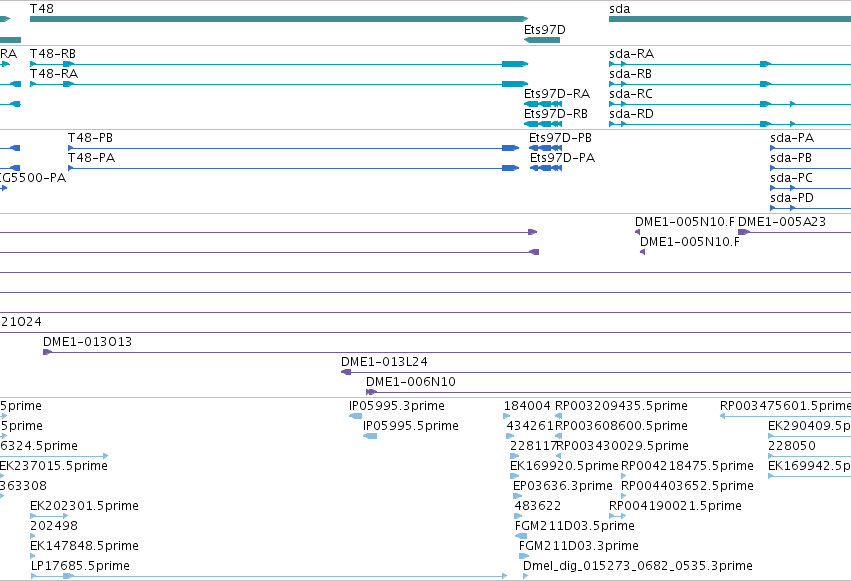
Task: Select the RP004403652.5prime label
Action: point(687,486)
